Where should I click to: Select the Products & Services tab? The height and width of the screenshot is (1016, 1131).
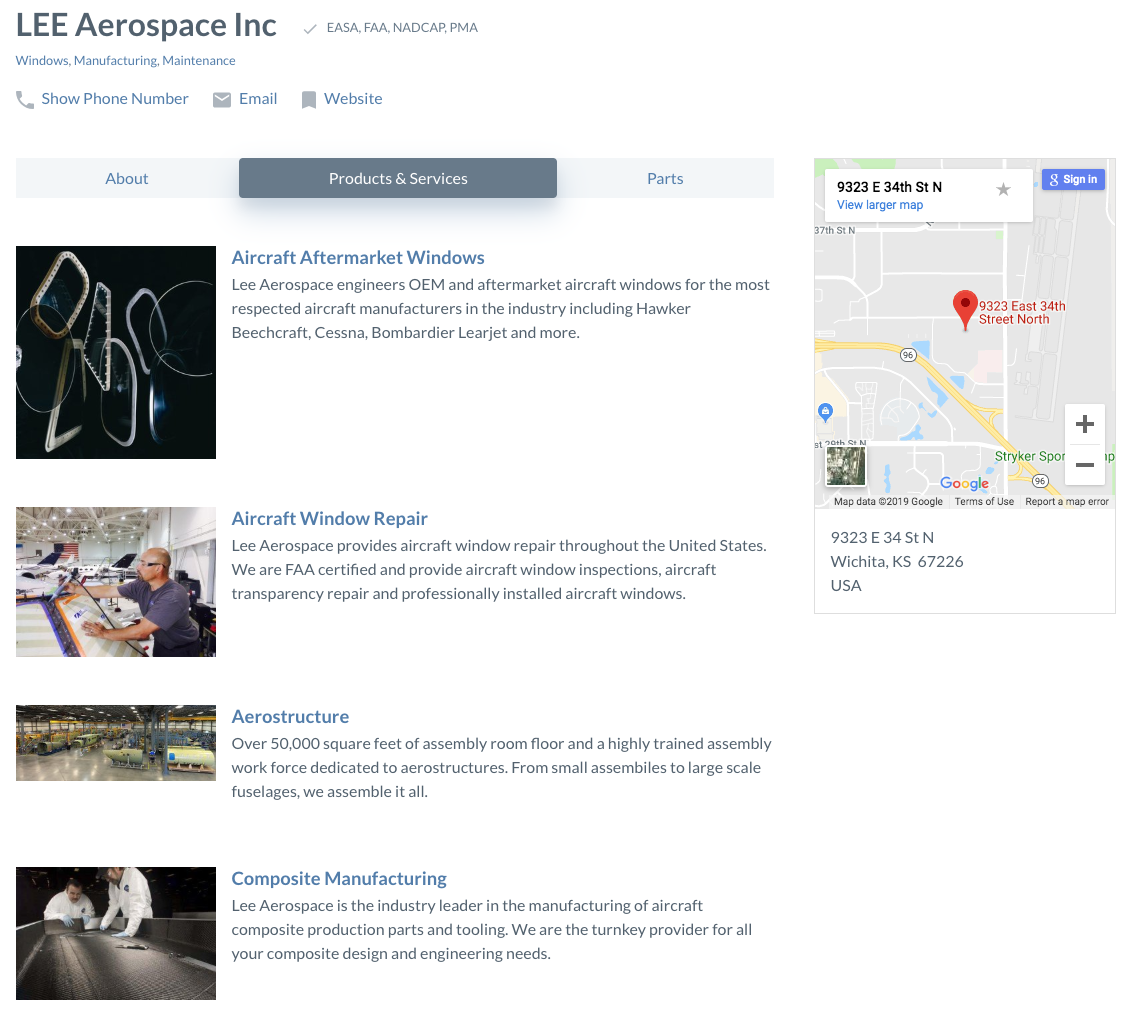[398, 178]
